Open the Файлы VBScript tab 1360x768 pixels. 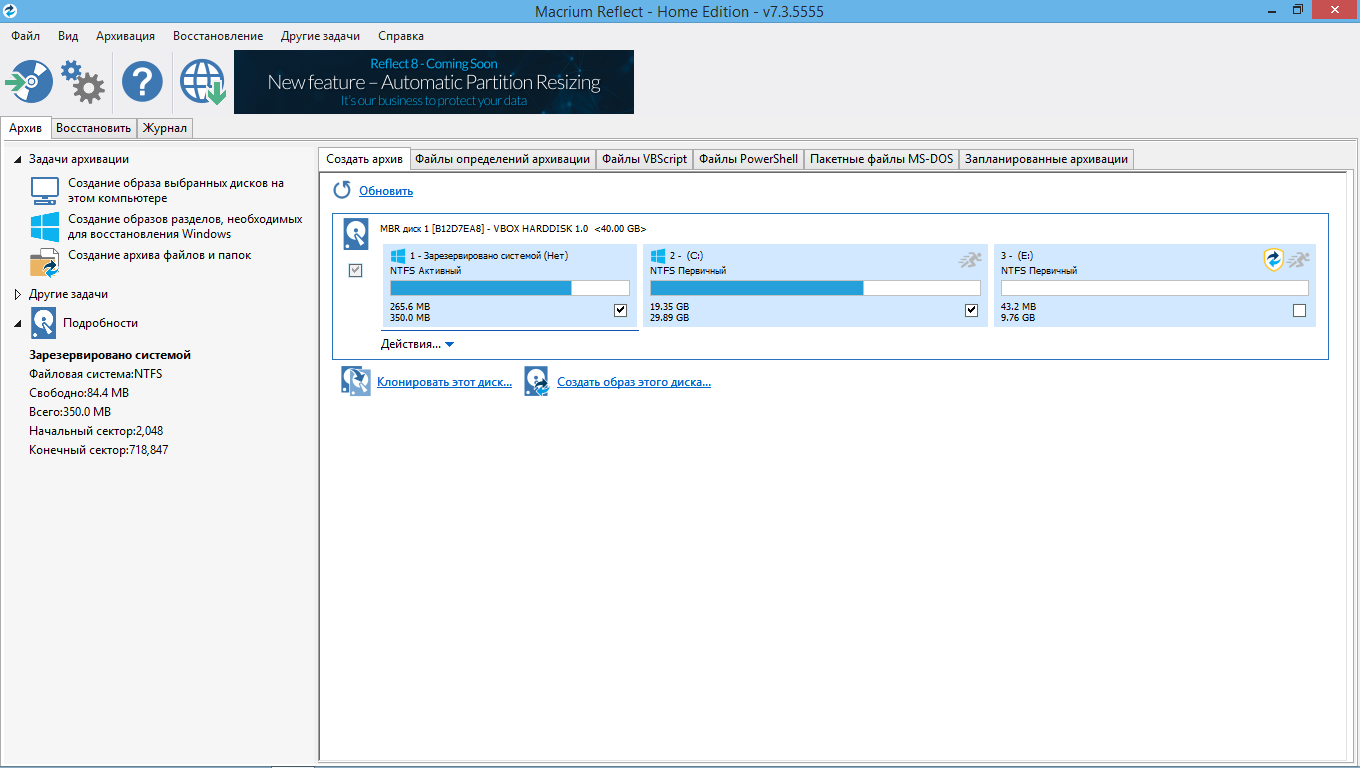point(645,159)
